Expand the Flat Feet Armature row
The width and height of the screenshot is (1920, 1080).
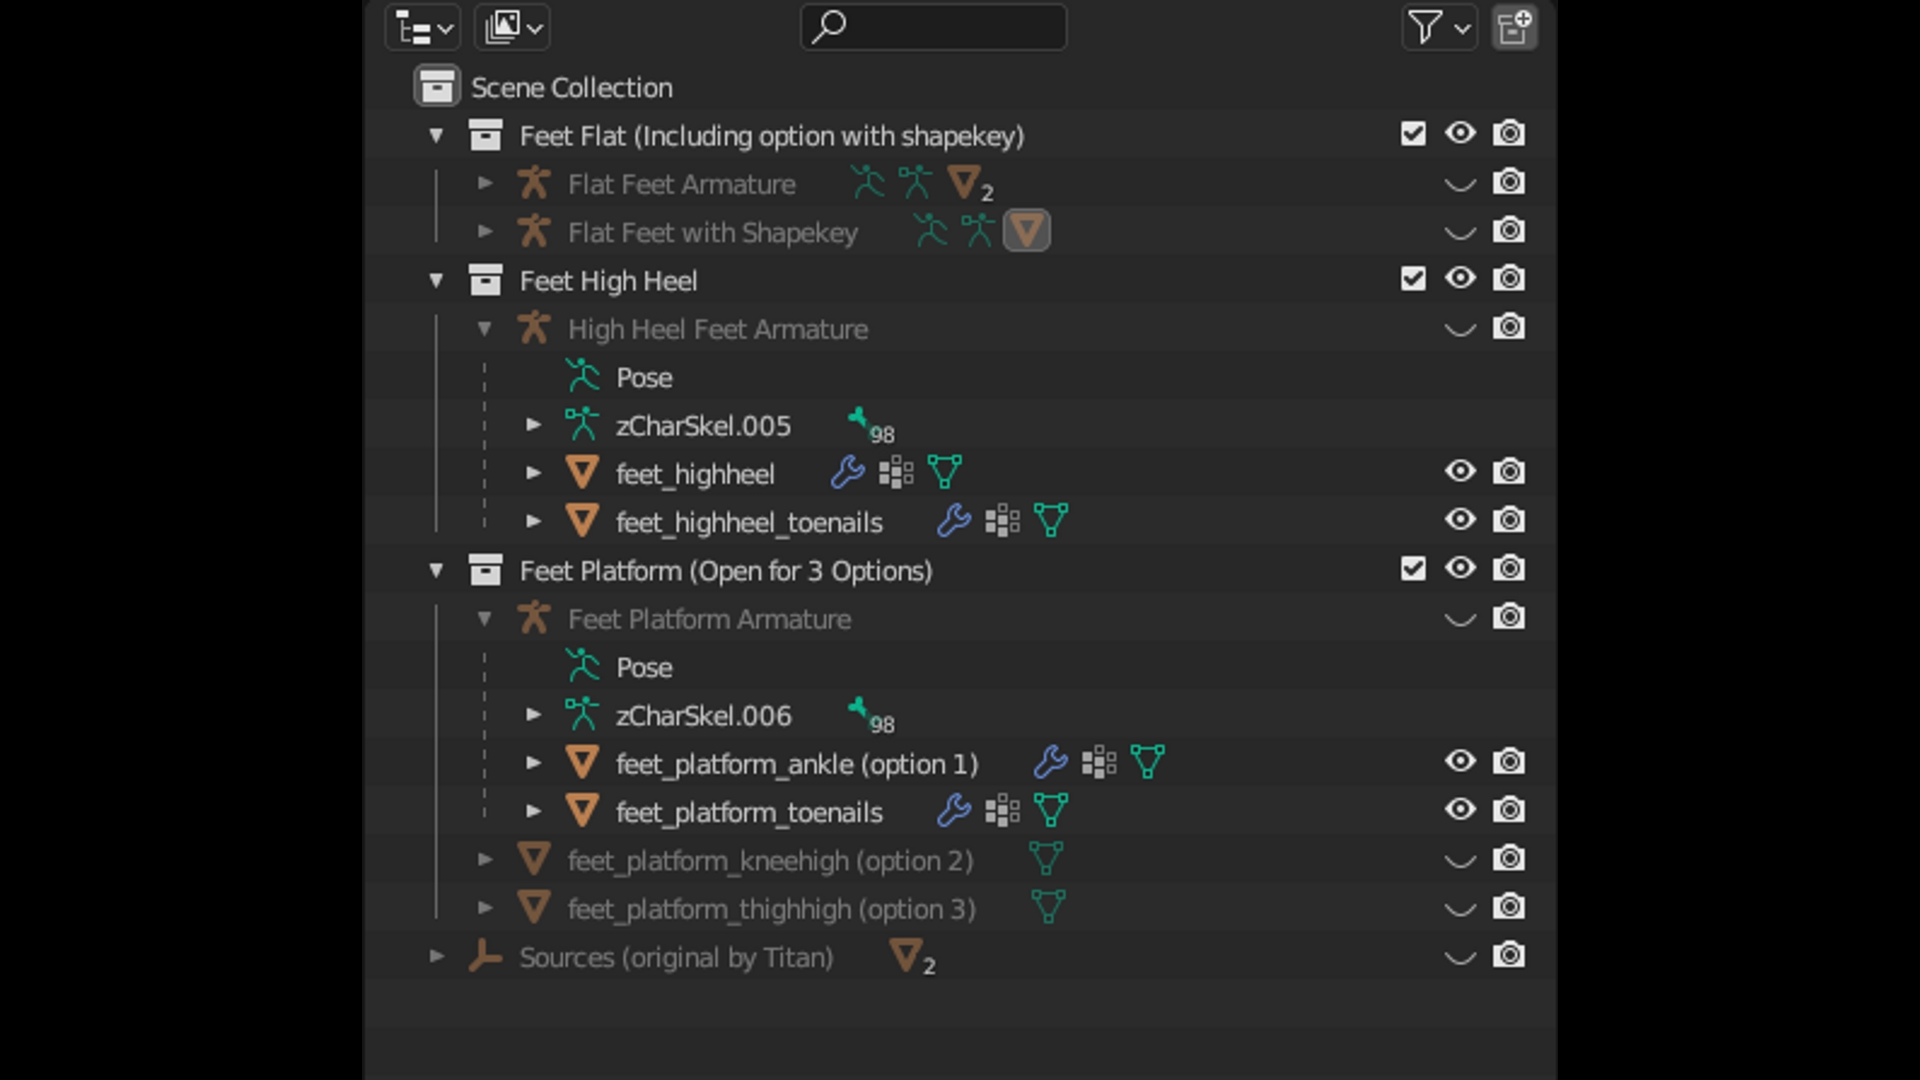tap(485, 183)
